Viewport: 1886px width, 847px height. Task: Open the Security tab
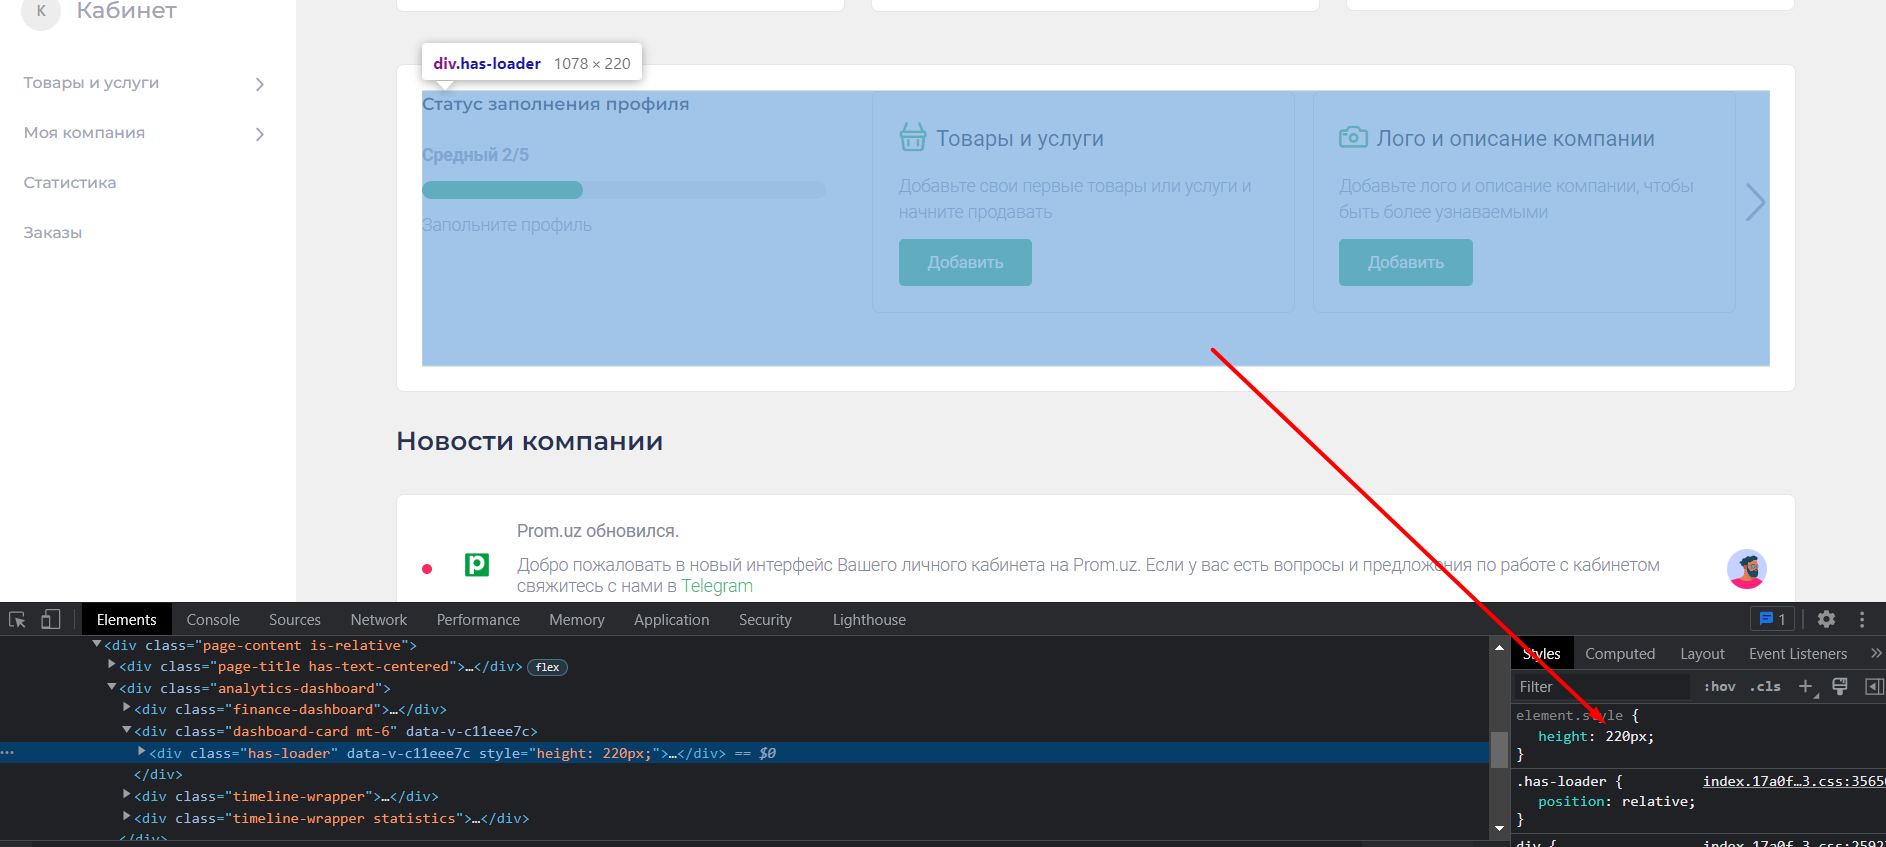(765, 620)
